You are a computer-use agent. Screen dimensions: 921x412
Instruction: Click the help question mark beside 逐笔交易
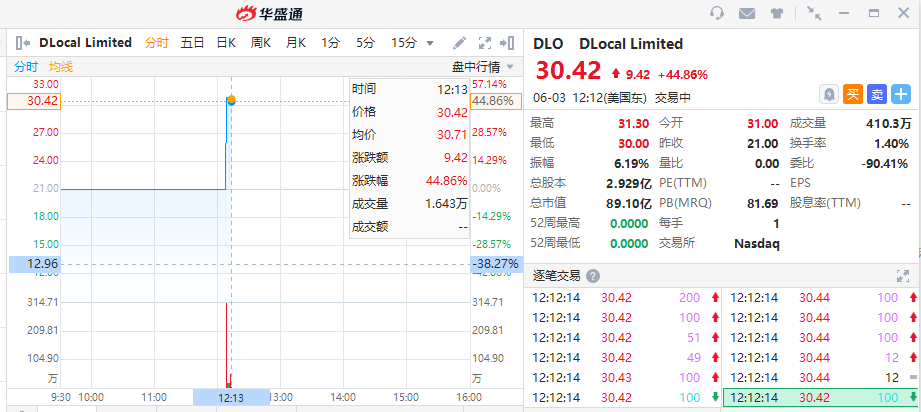593,276
